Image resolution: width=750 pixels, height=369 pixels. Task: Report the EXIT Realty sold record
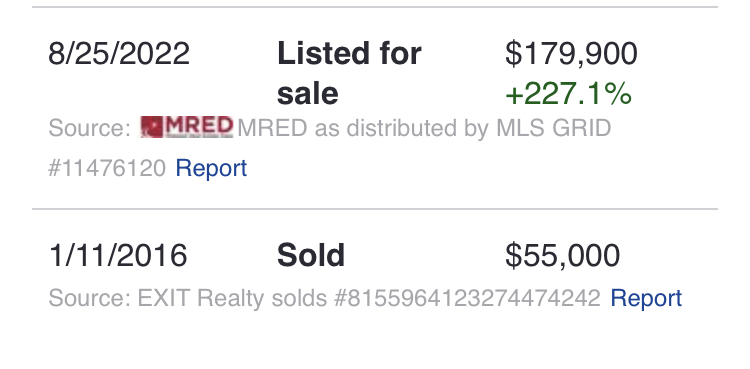click(x=646, y=298)
